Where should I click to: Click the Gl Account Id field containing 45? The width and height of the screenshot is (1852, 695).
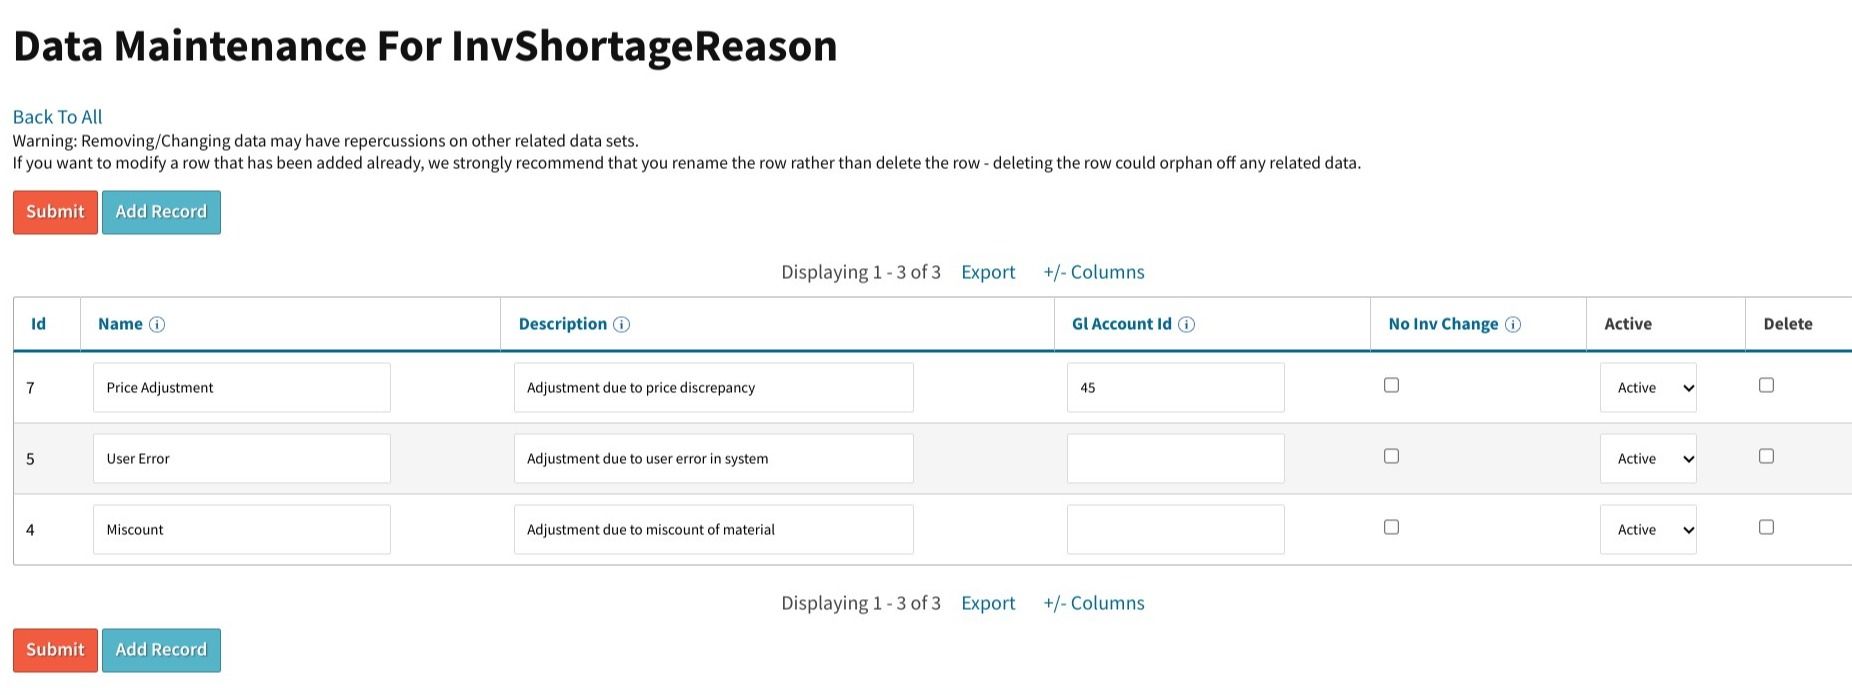click(1176, 387)
